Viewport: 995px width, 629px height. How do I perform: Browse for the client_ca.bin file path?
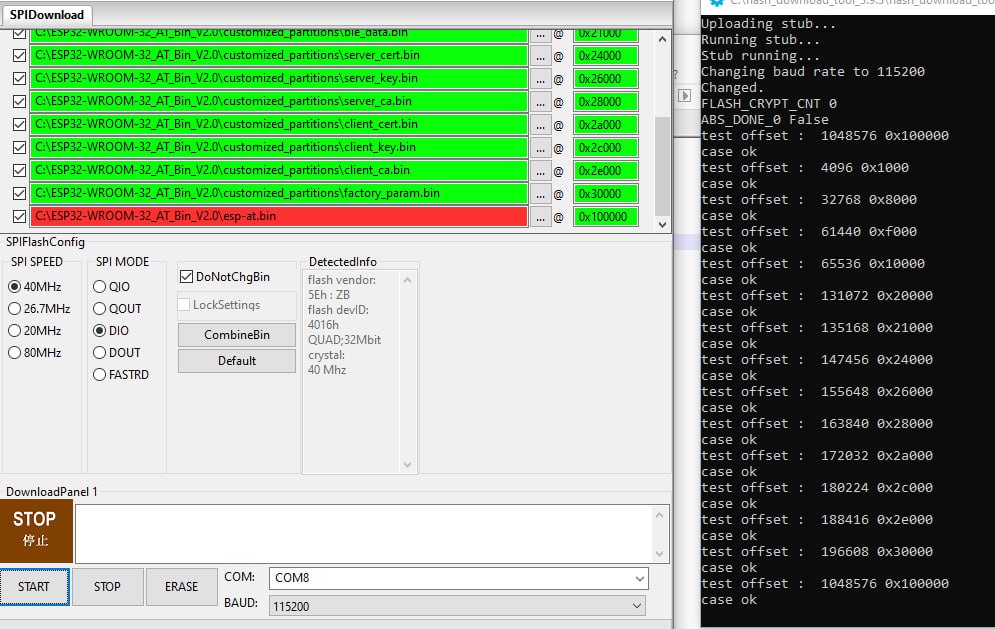tap(540, 170)
